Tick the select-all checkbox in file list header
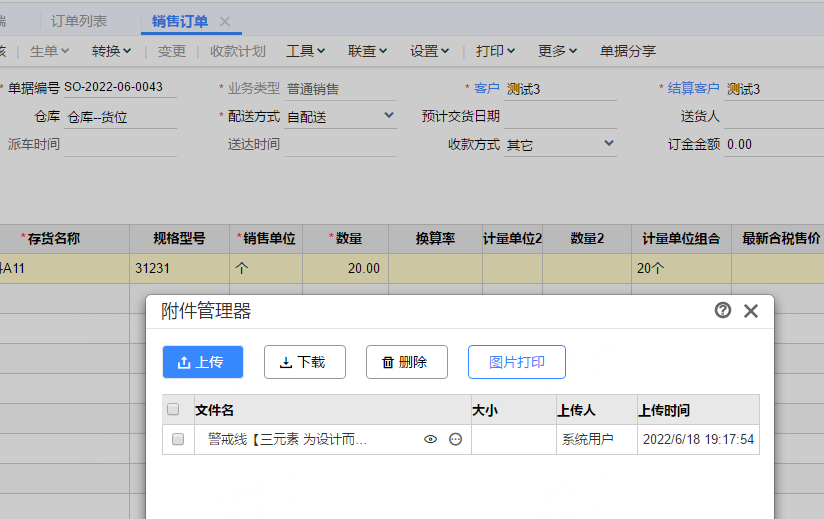This screenshot has height=519, width=824. point(173,409)
